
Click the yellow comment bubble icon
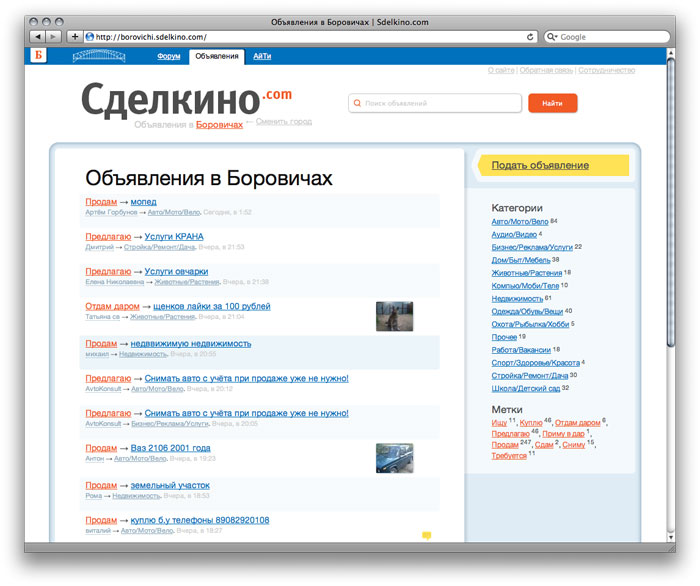427,536
